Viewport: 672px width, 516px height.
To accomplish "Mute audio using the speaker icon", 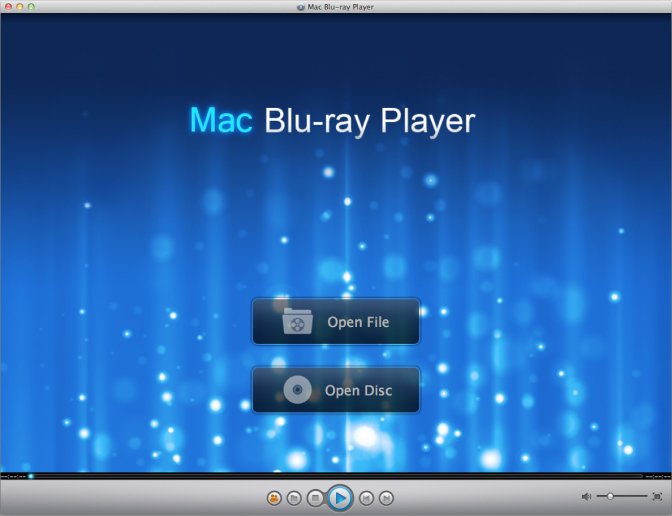I will tap(586, 496).
